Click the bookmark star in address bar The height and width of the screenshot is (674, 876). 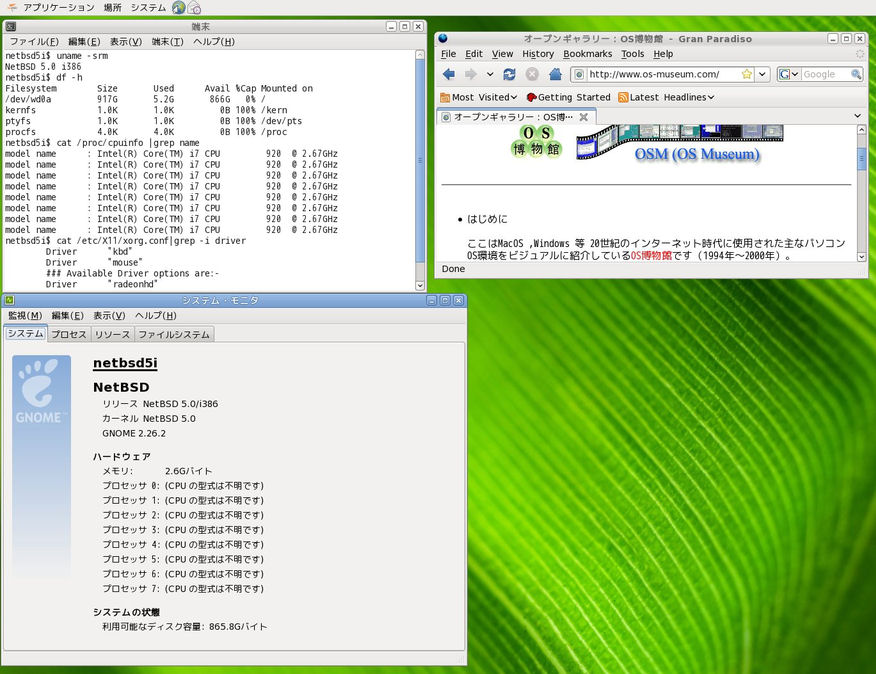[746, 74]
